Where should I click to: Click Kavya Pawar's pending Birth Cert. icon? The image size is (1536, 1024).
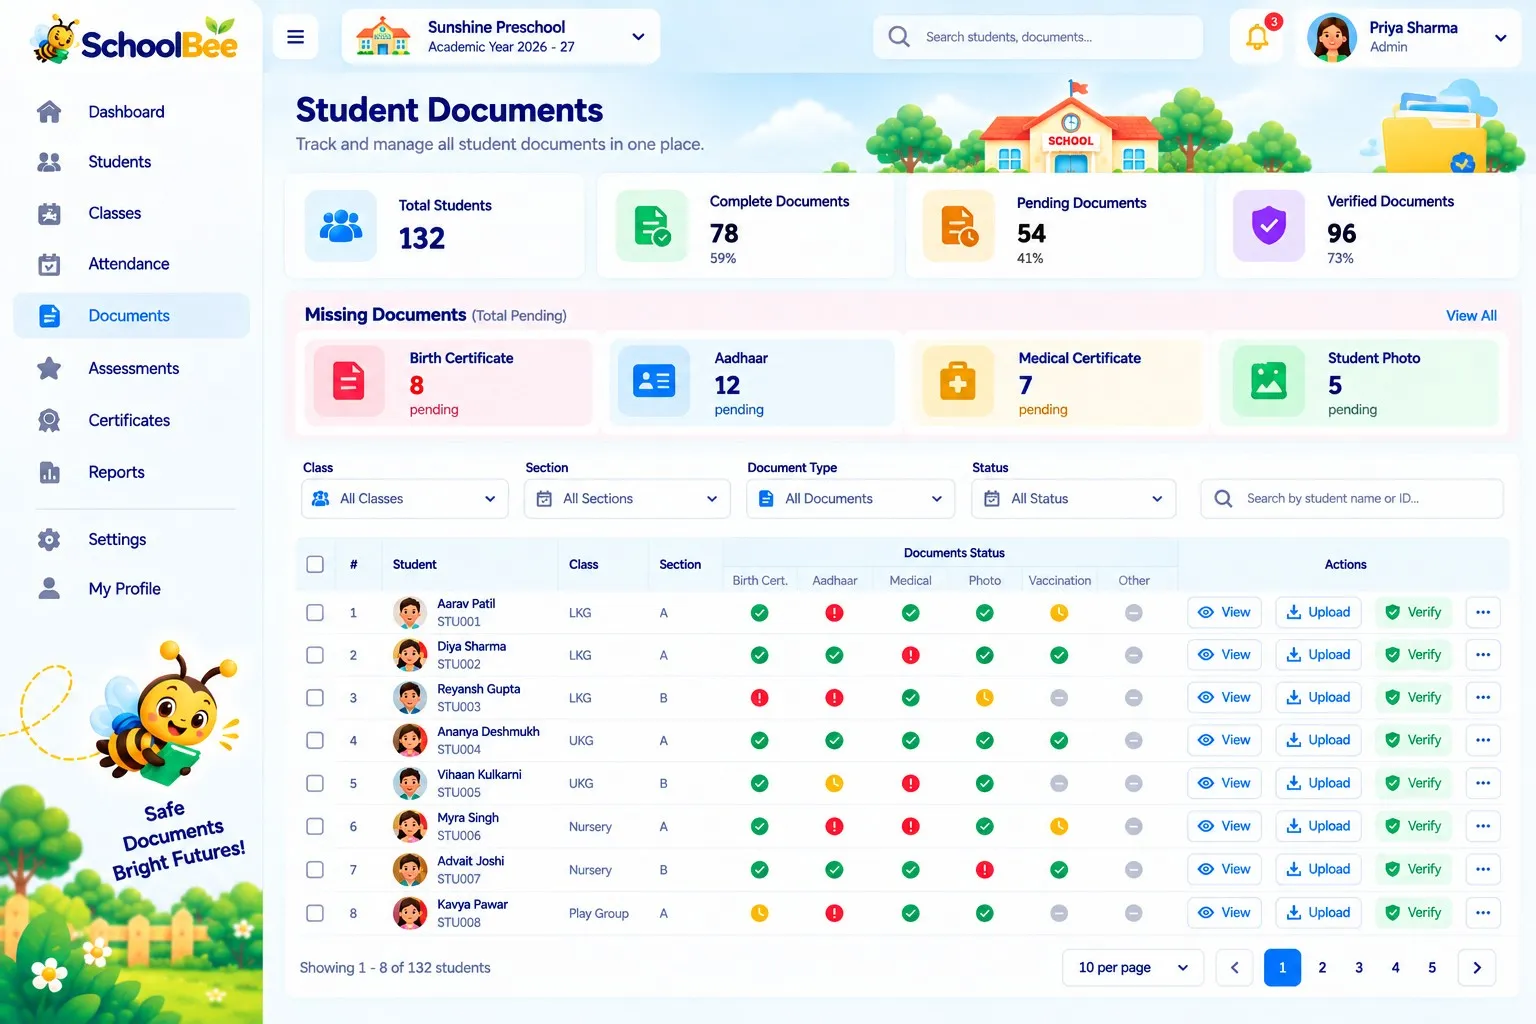(760, 913)
